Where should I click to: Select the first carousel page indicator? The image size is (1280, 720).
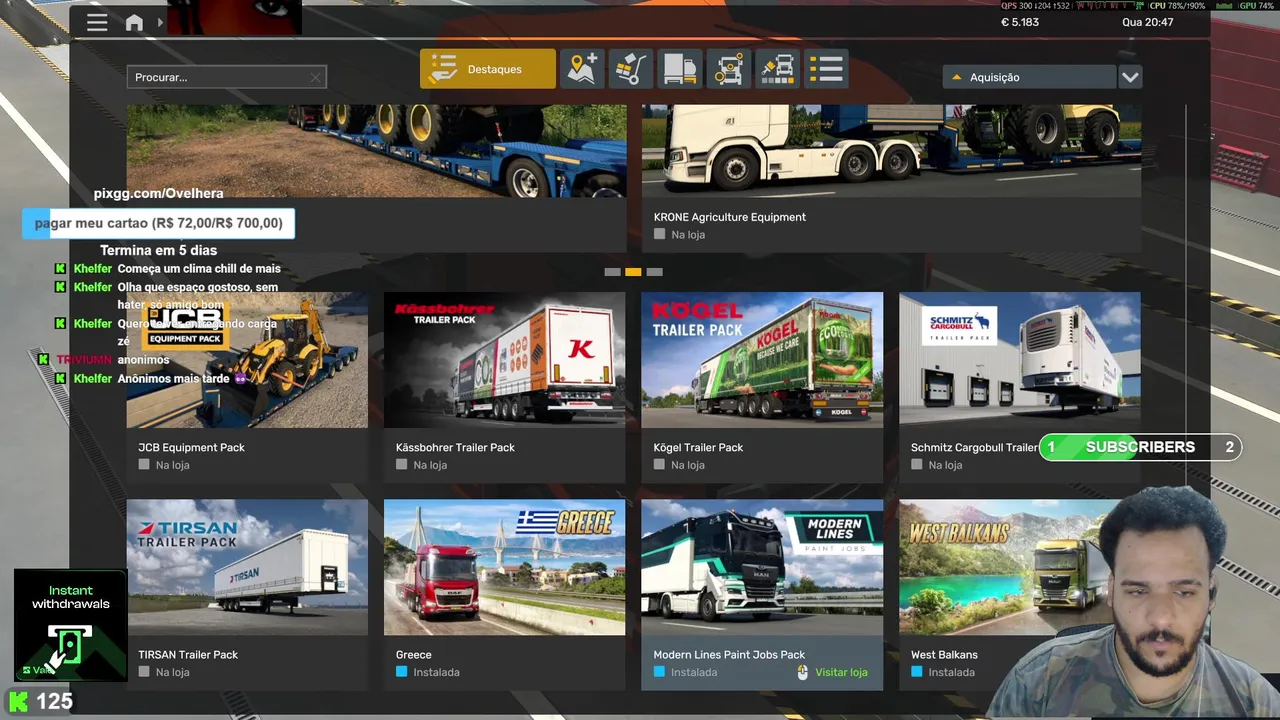612,272
